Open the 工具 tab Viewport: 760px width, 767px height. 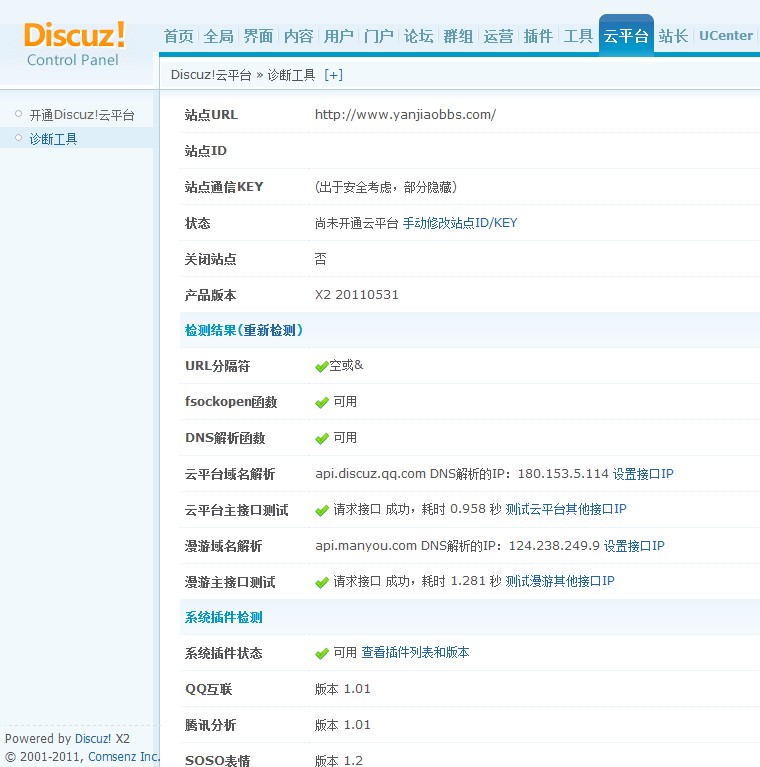[578, 36]
